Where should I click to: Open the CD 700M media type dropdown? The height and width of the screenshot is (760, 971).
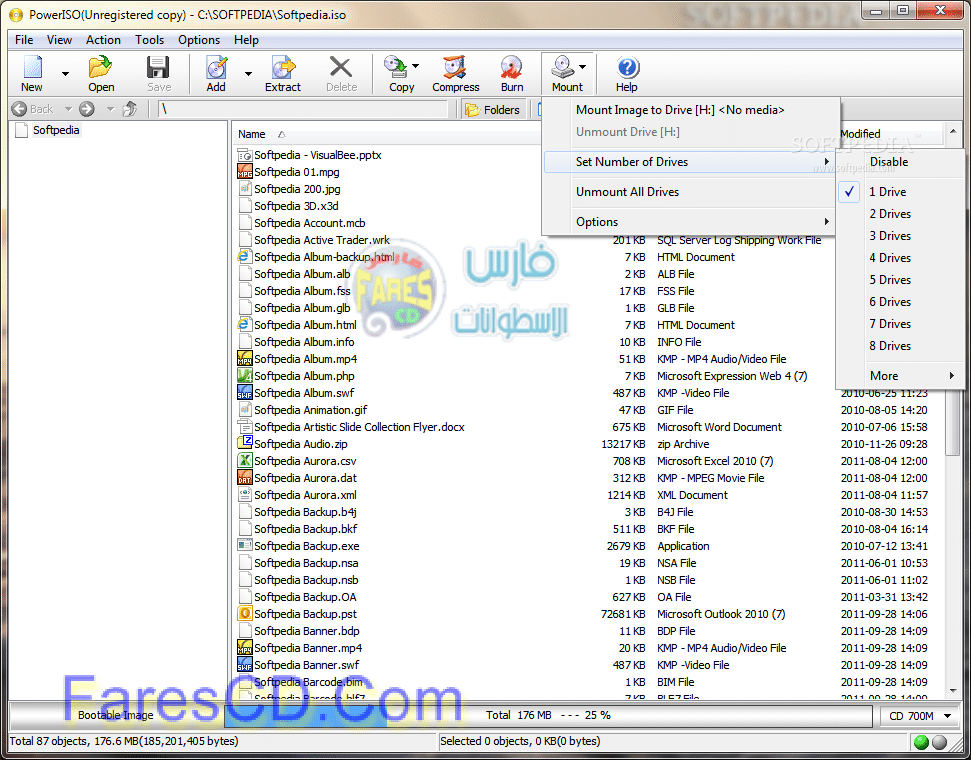pyautogui.click(x=919, y=716)
